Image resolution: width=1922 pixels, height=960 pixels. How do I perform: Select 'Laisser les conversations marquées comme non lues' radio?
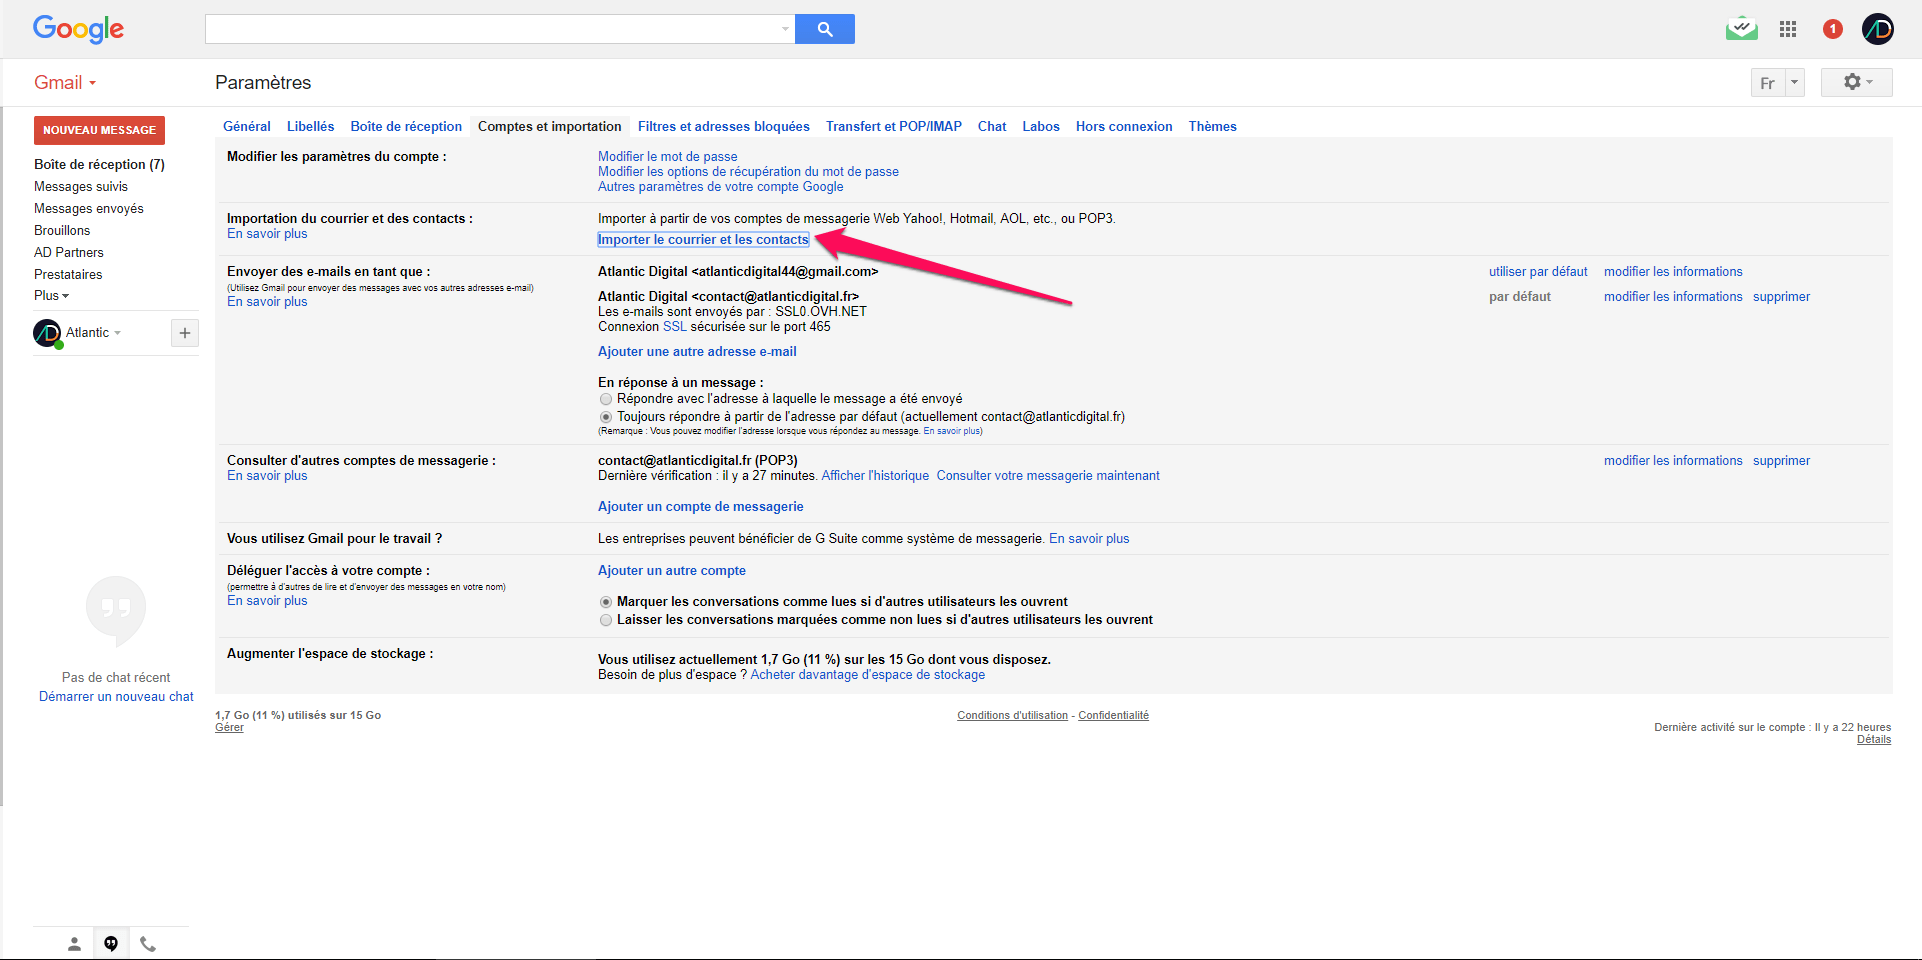pos(606,620)
